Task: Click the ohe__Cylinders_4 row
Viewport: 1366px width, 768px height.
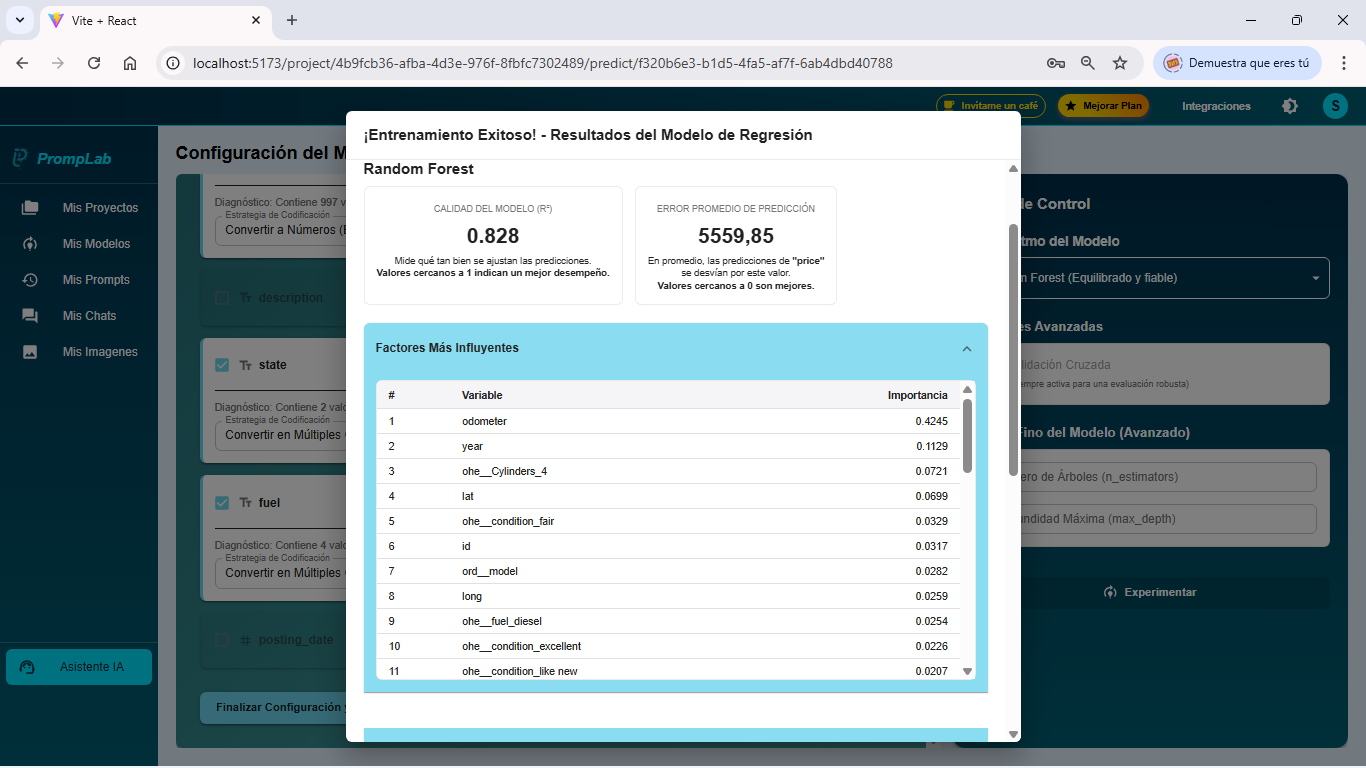Action: click(x=668, y=471)
